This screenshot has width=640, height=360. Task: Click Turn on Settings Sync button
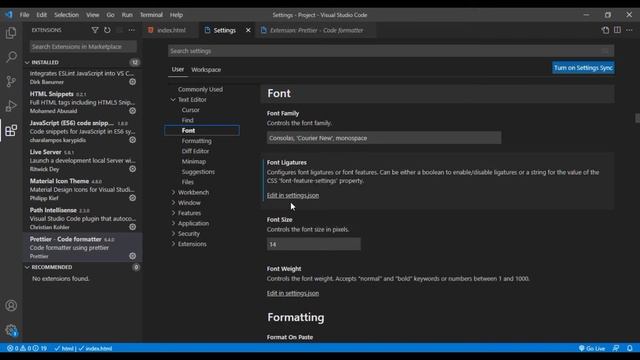tap(583, 68)
